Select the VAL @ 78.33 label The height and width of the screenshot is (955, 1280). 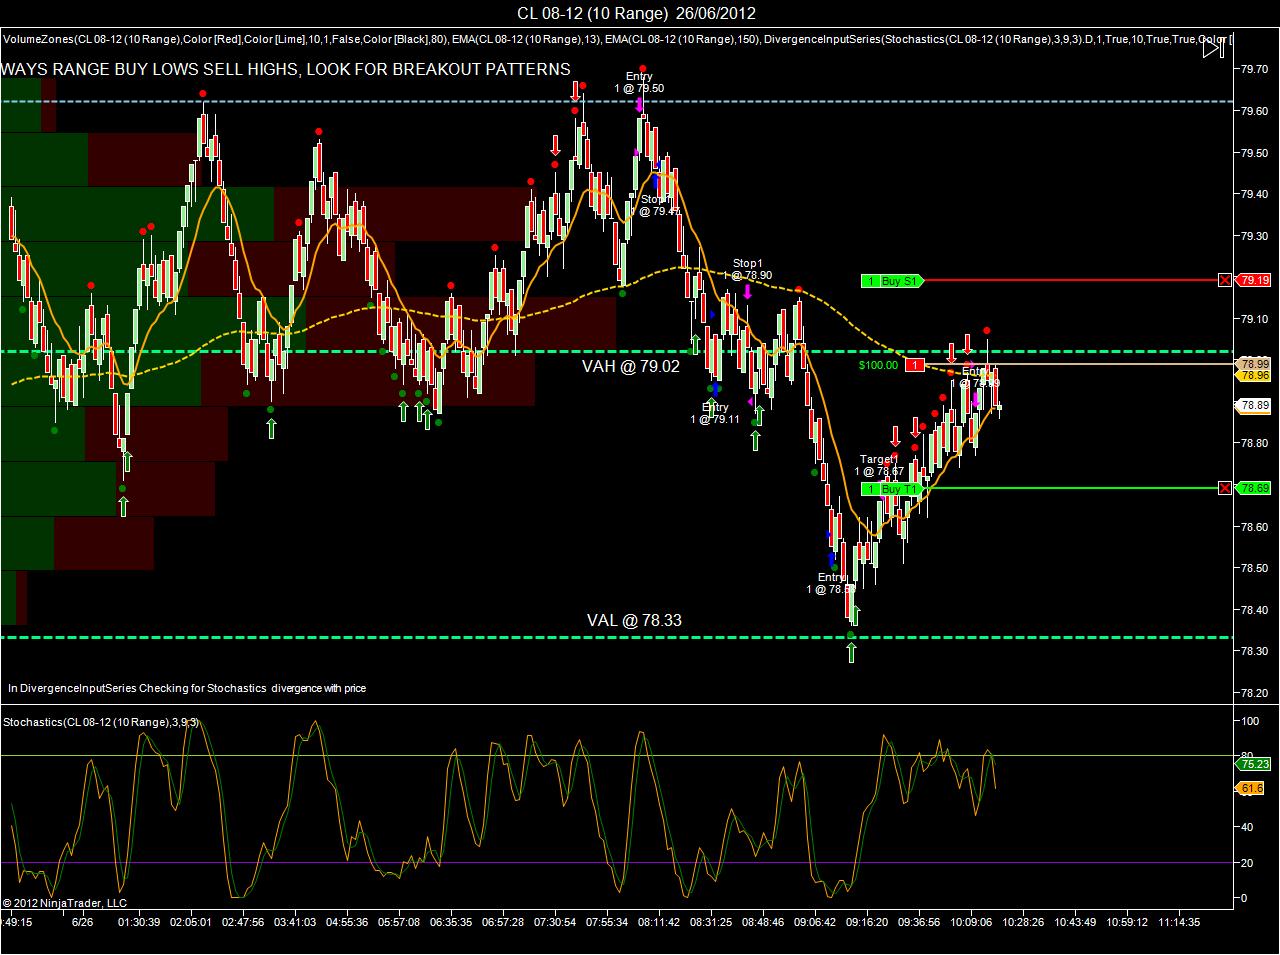pos(634,620)
